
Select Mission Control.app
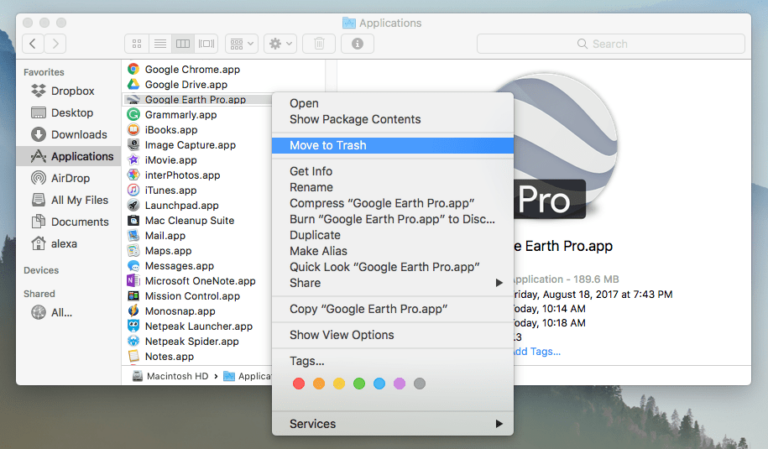click(192, 296)
